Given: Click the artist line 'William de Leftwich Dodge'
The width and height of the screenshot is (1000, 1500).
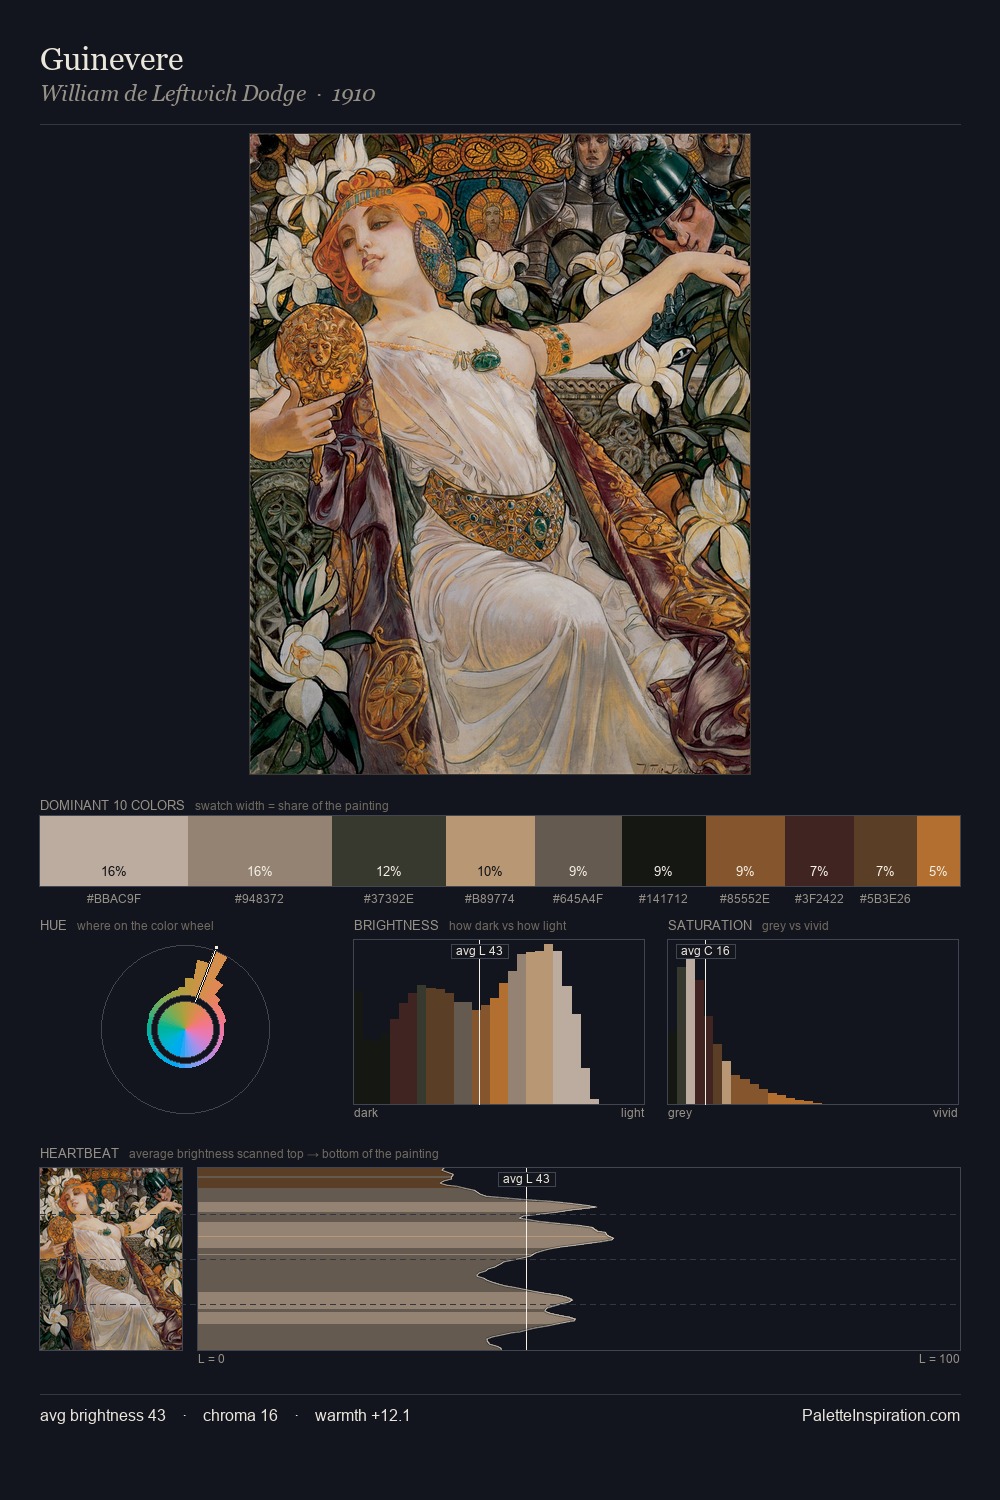Looking at the screenshot, I should [173, 94].
